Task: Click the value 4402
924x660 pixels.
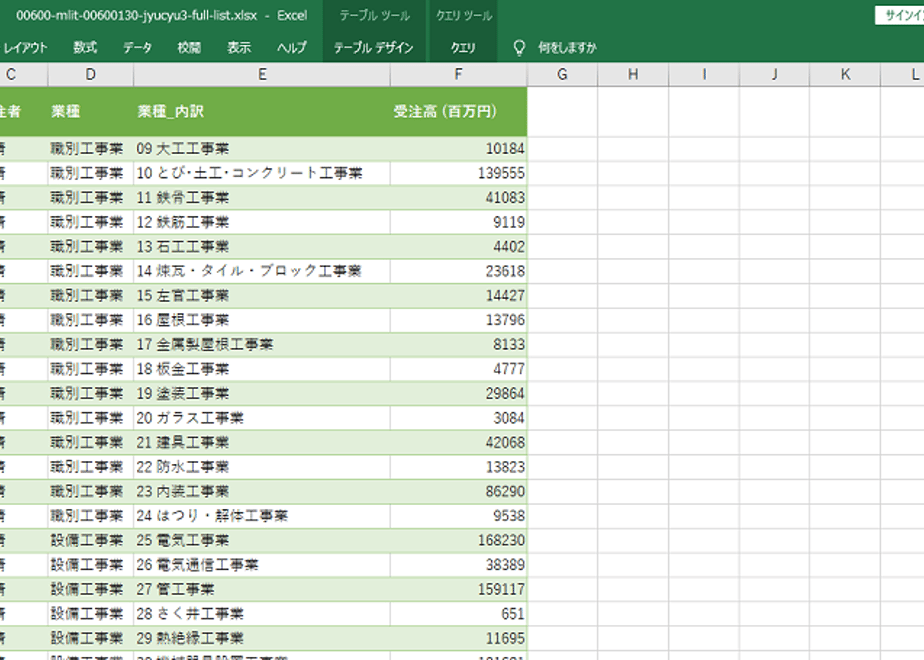Action: pos(509,246)
